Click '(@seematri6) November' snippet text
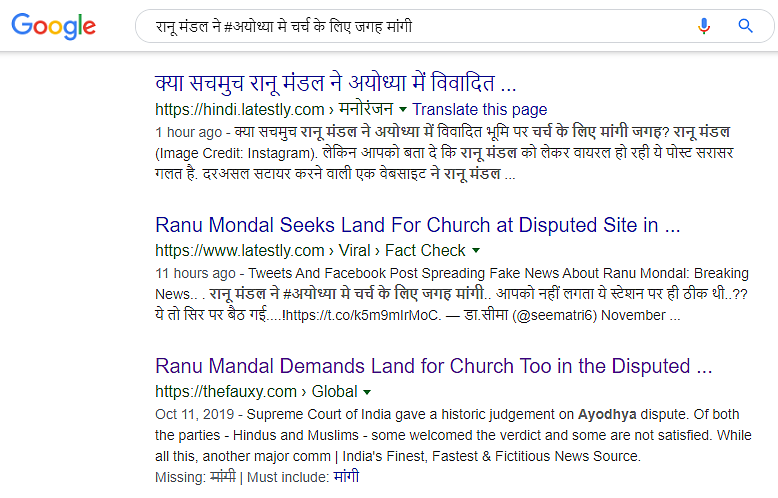Screen dimensions: 778x498 [x=589, y=315]
